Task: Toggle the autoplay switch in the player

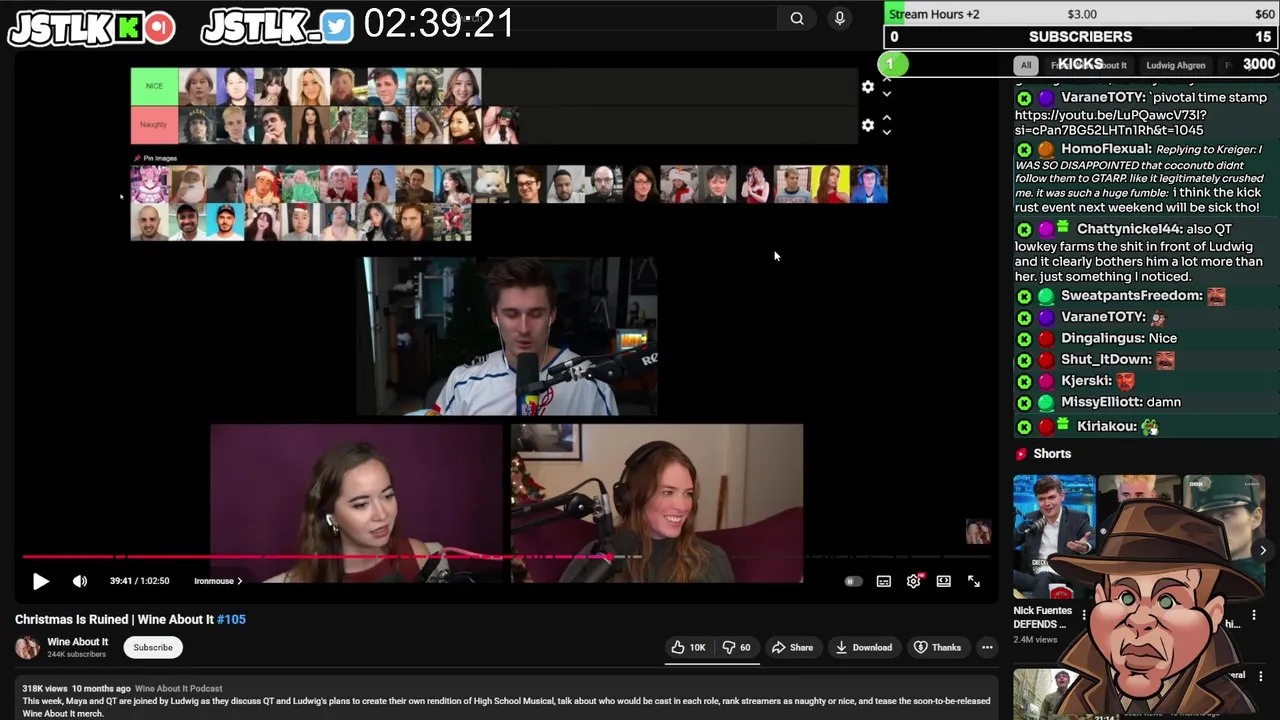Action: [x=853, y=581]
